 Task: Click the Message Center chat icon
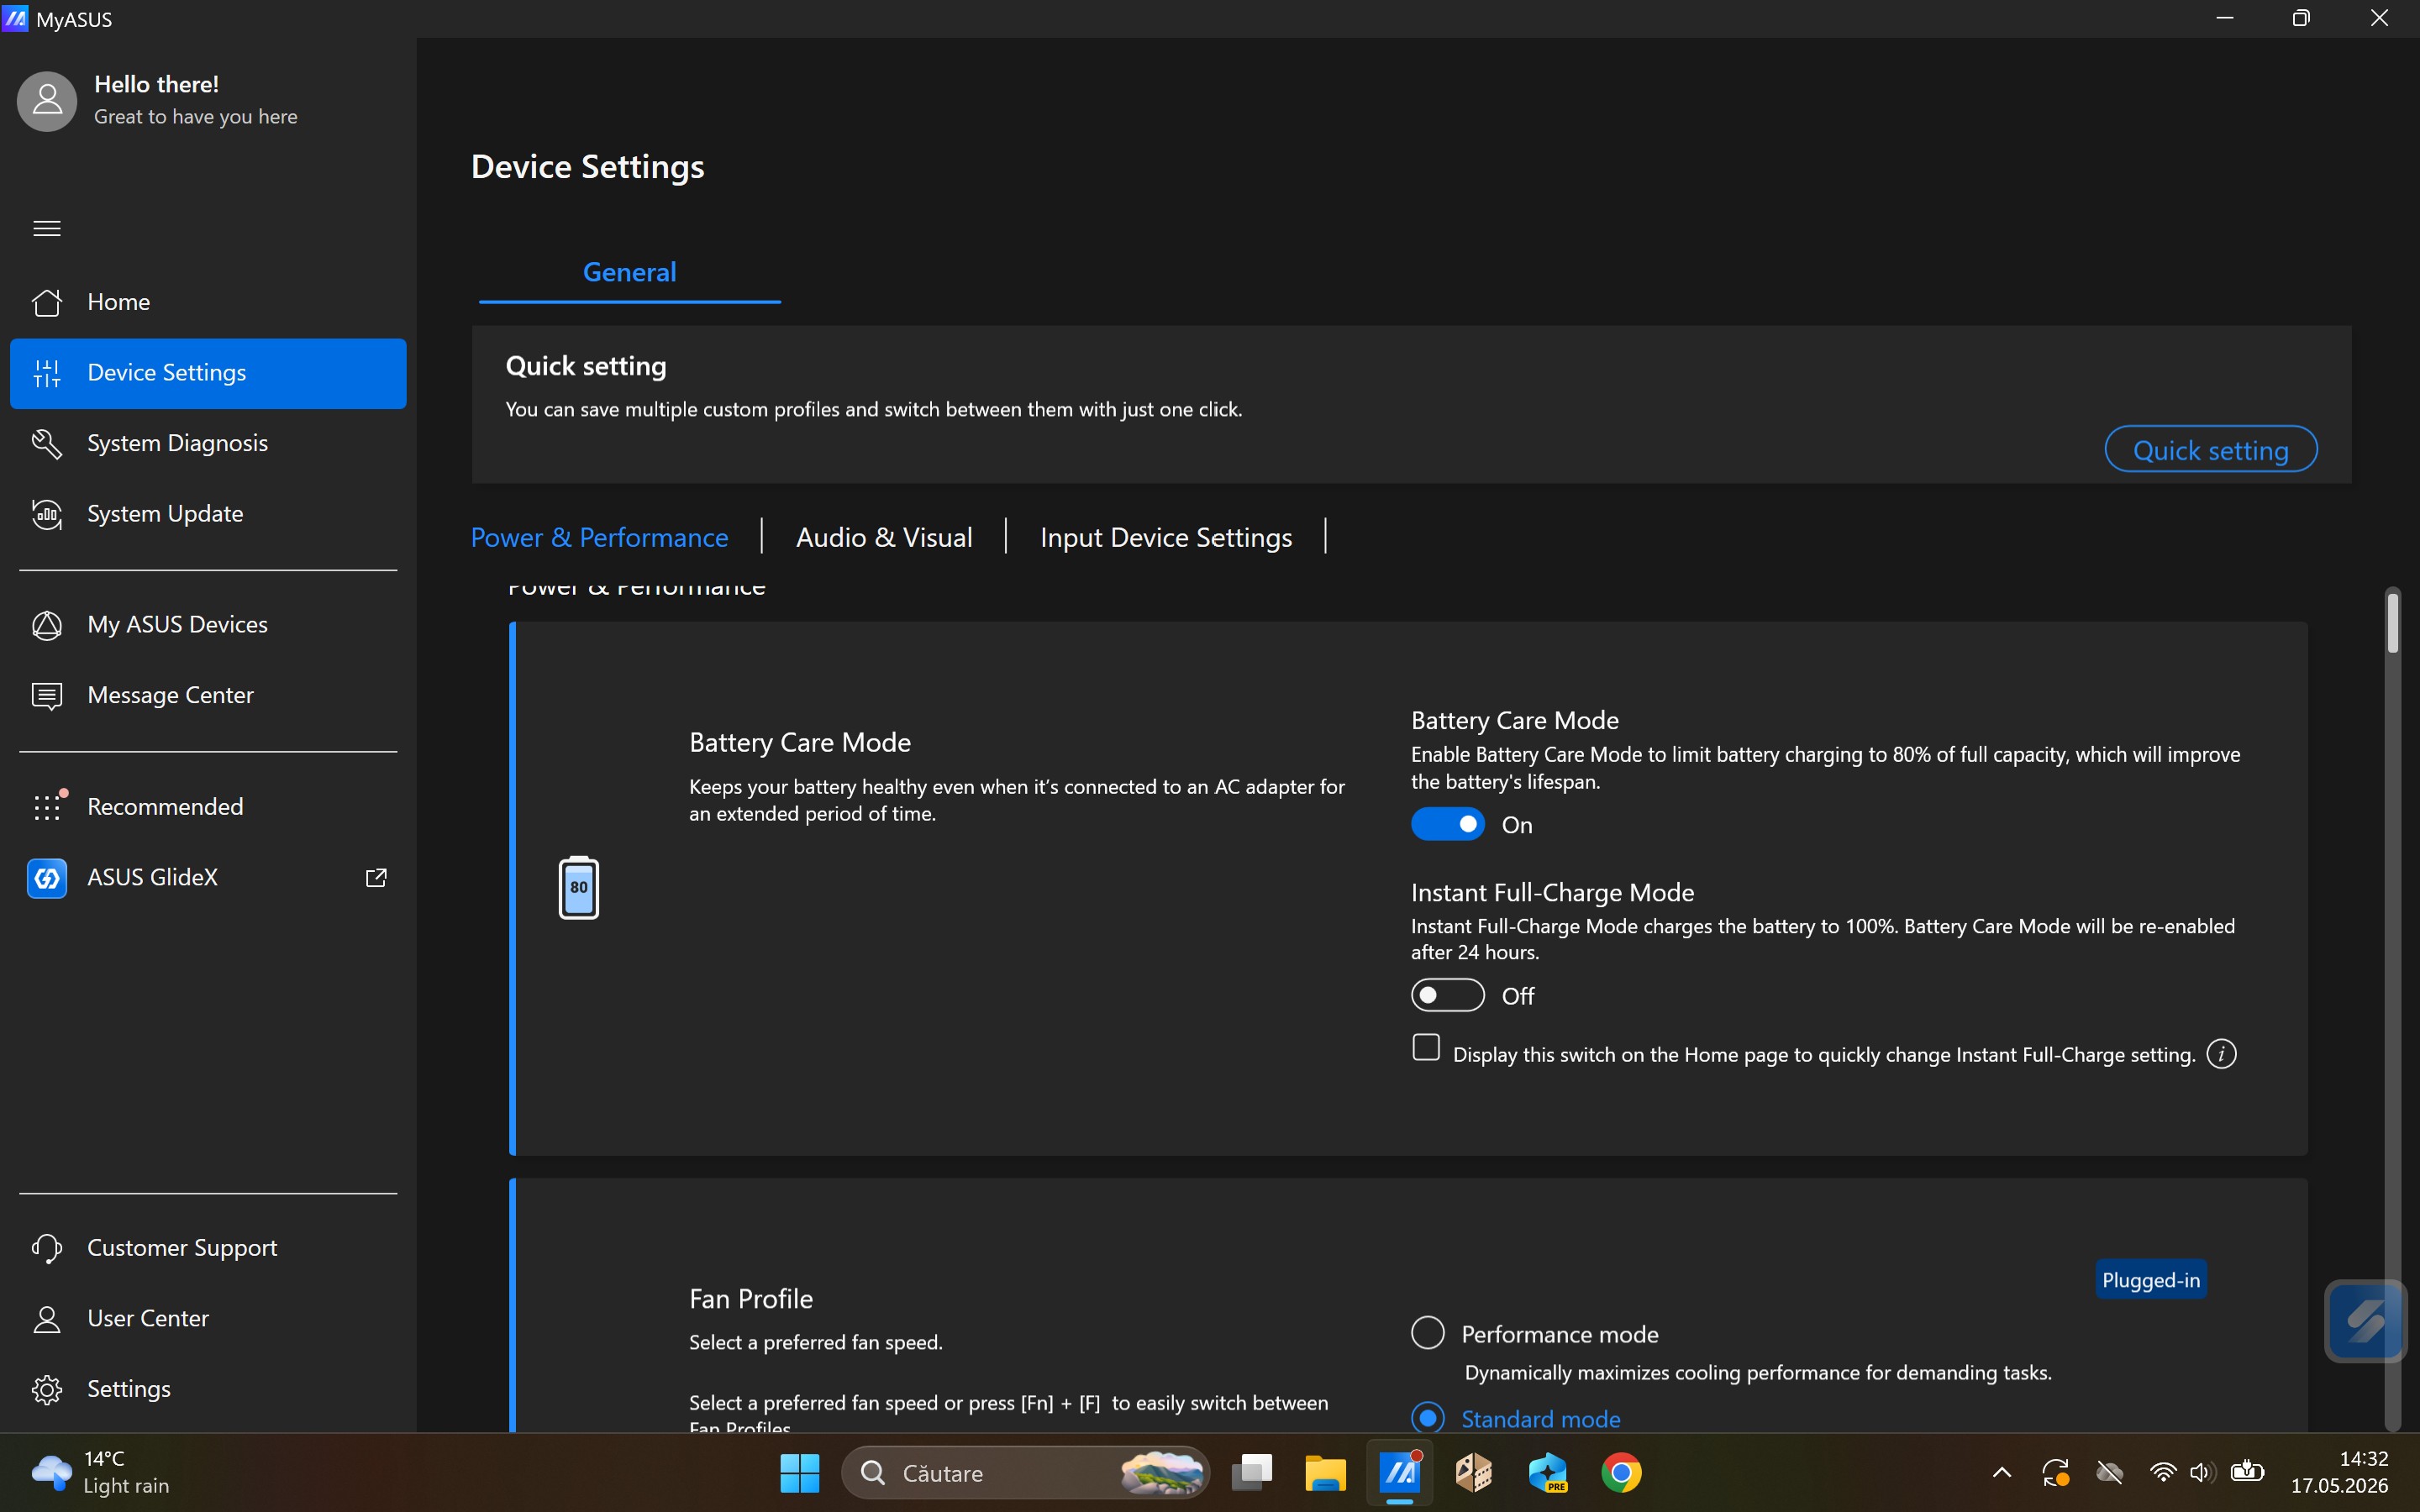point(47,695)
